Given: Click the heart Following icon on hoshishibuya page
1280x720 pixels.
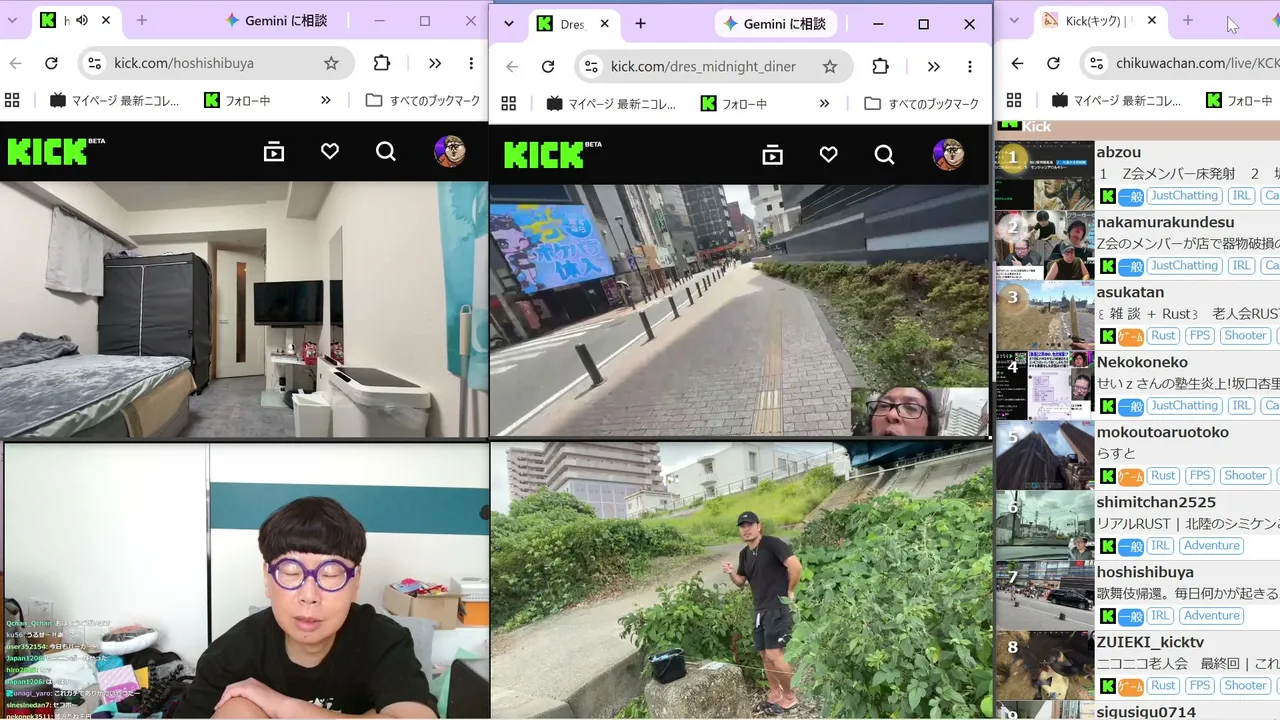Looking at the screenshot, I should coord(330,152).
